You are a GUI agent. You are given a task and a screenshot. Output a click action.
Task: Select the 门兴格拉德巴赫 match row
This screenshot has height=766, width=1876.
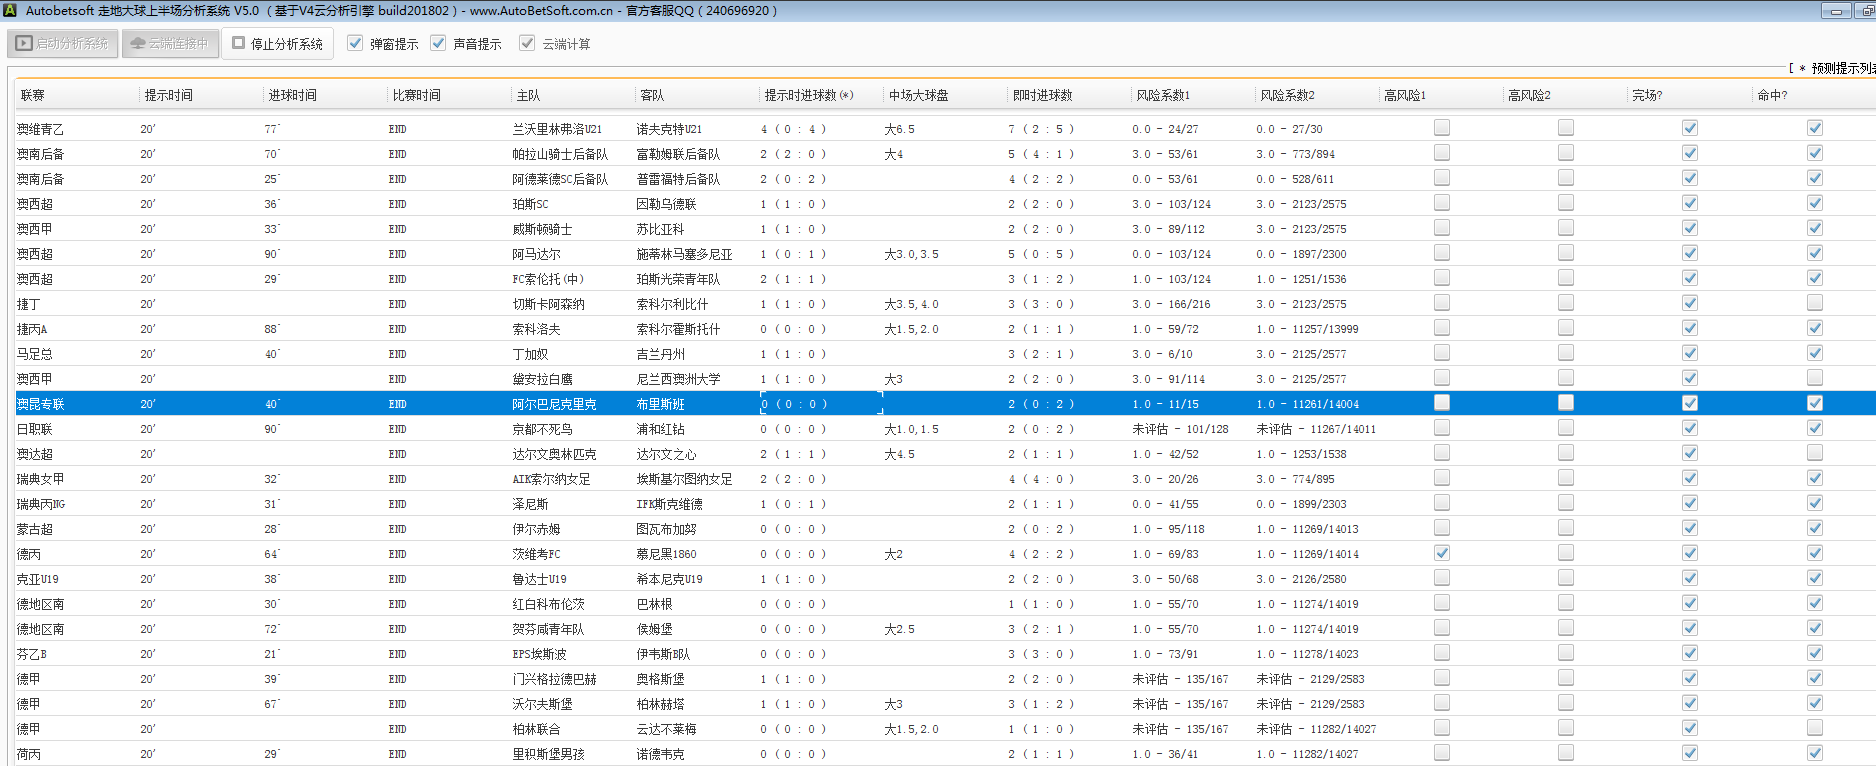click(x=554, y=679)
